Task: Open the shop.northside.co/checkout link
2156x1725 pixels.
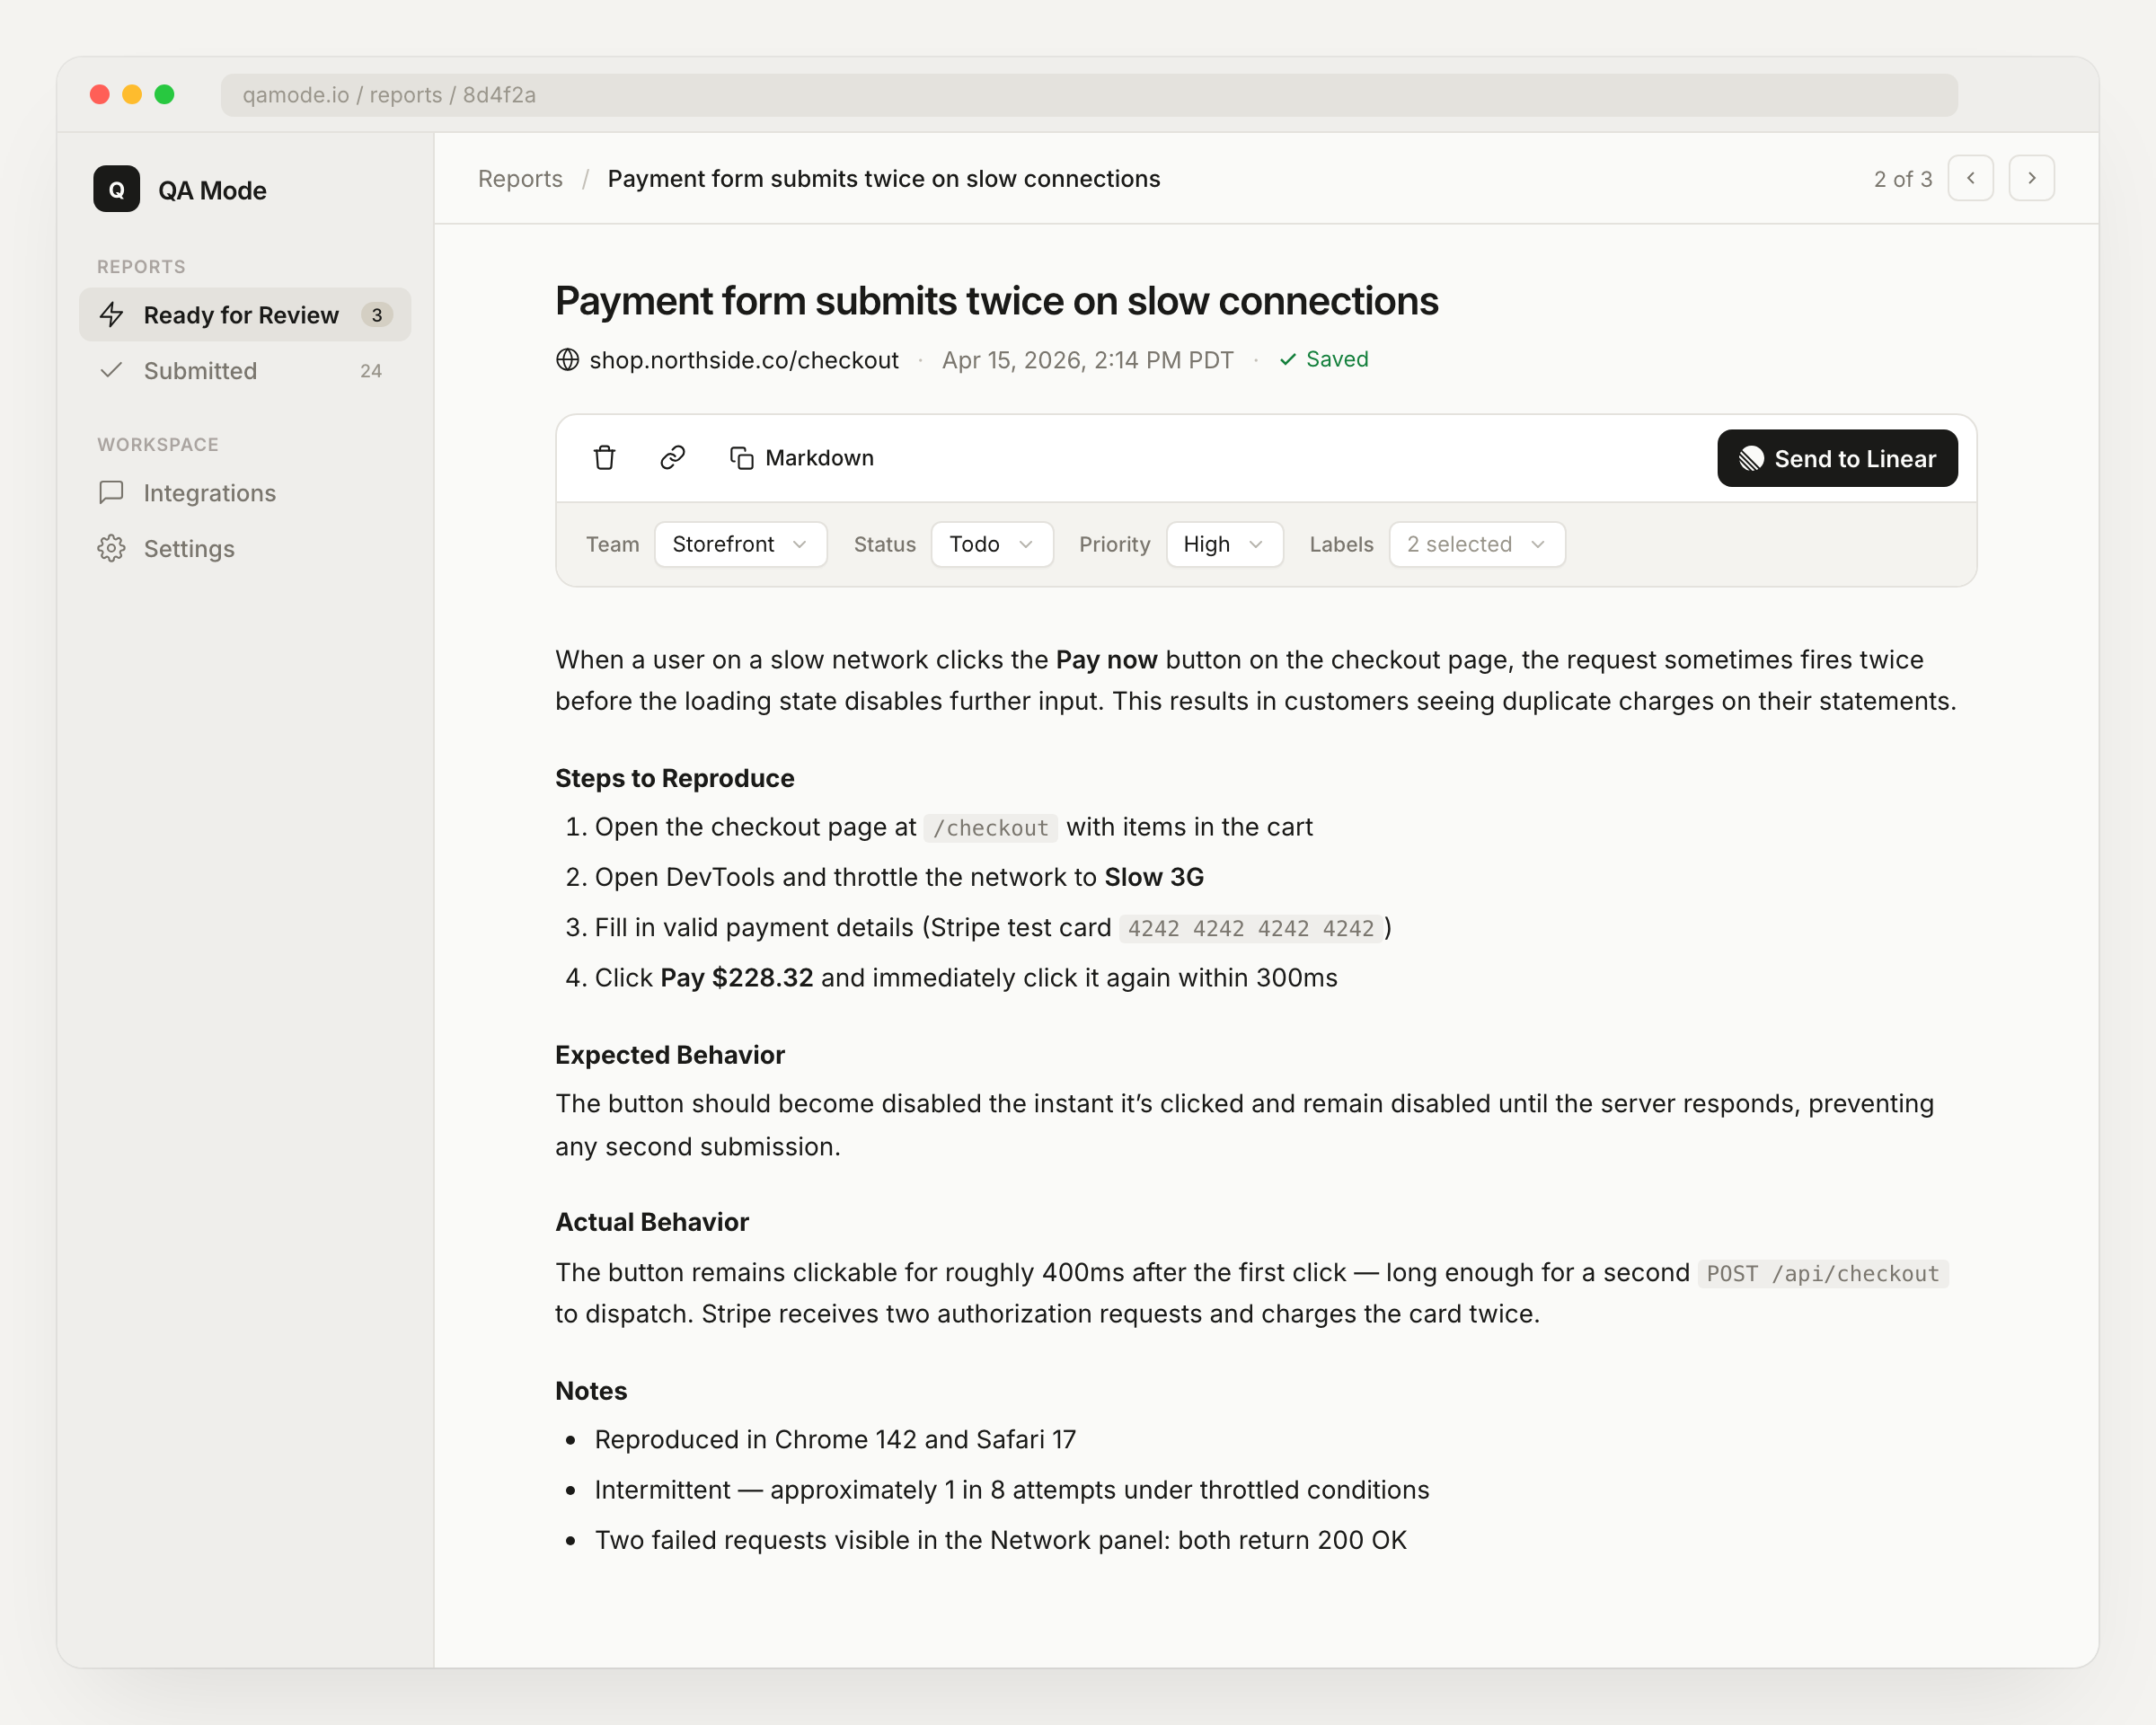Action: tap(743, 360)
